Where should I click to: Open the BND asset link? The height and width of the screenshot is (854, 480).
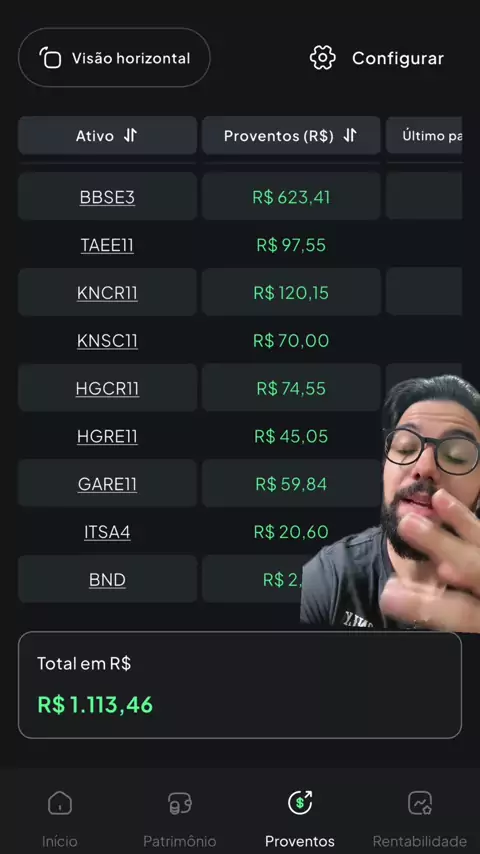point(107,580)
